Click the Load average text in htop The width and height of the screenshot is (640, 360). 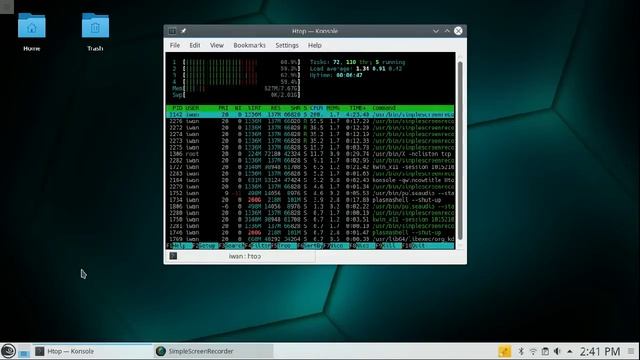[x=356, y=69]
